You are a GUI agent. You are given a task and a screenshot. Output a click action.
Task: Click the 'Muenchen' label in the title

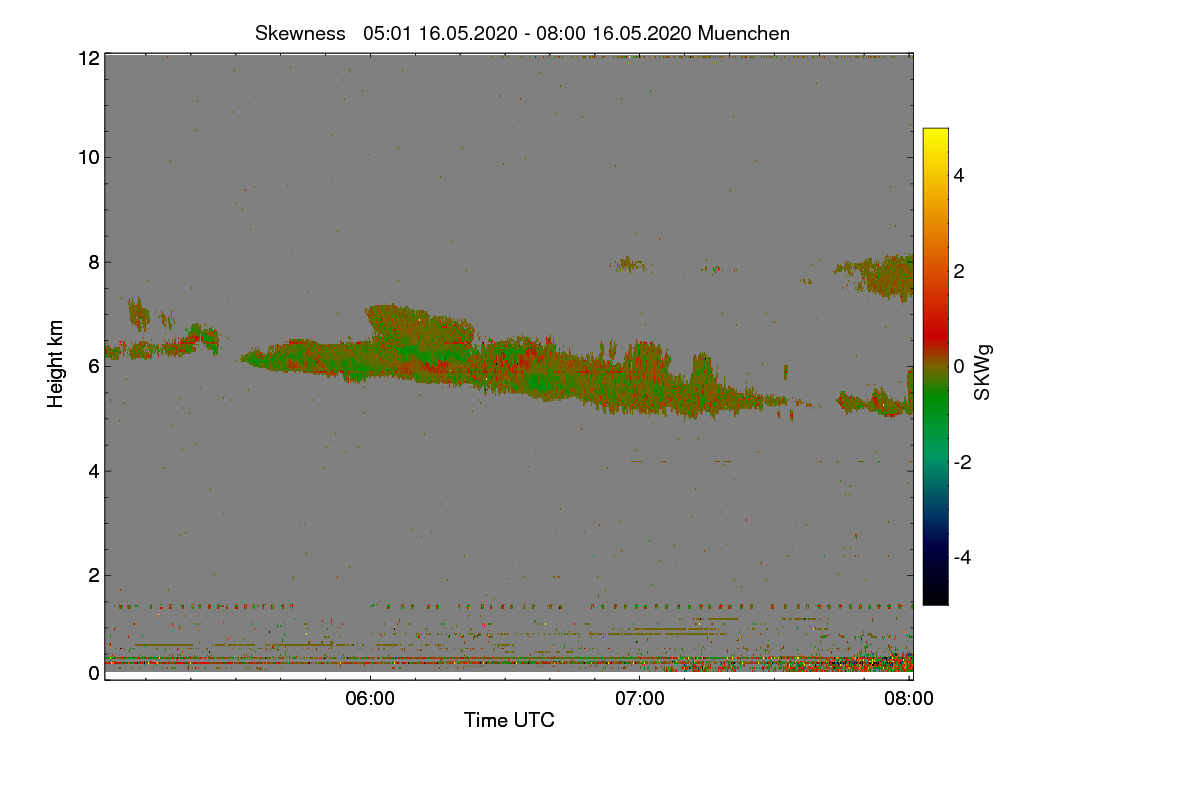[744, 33]
